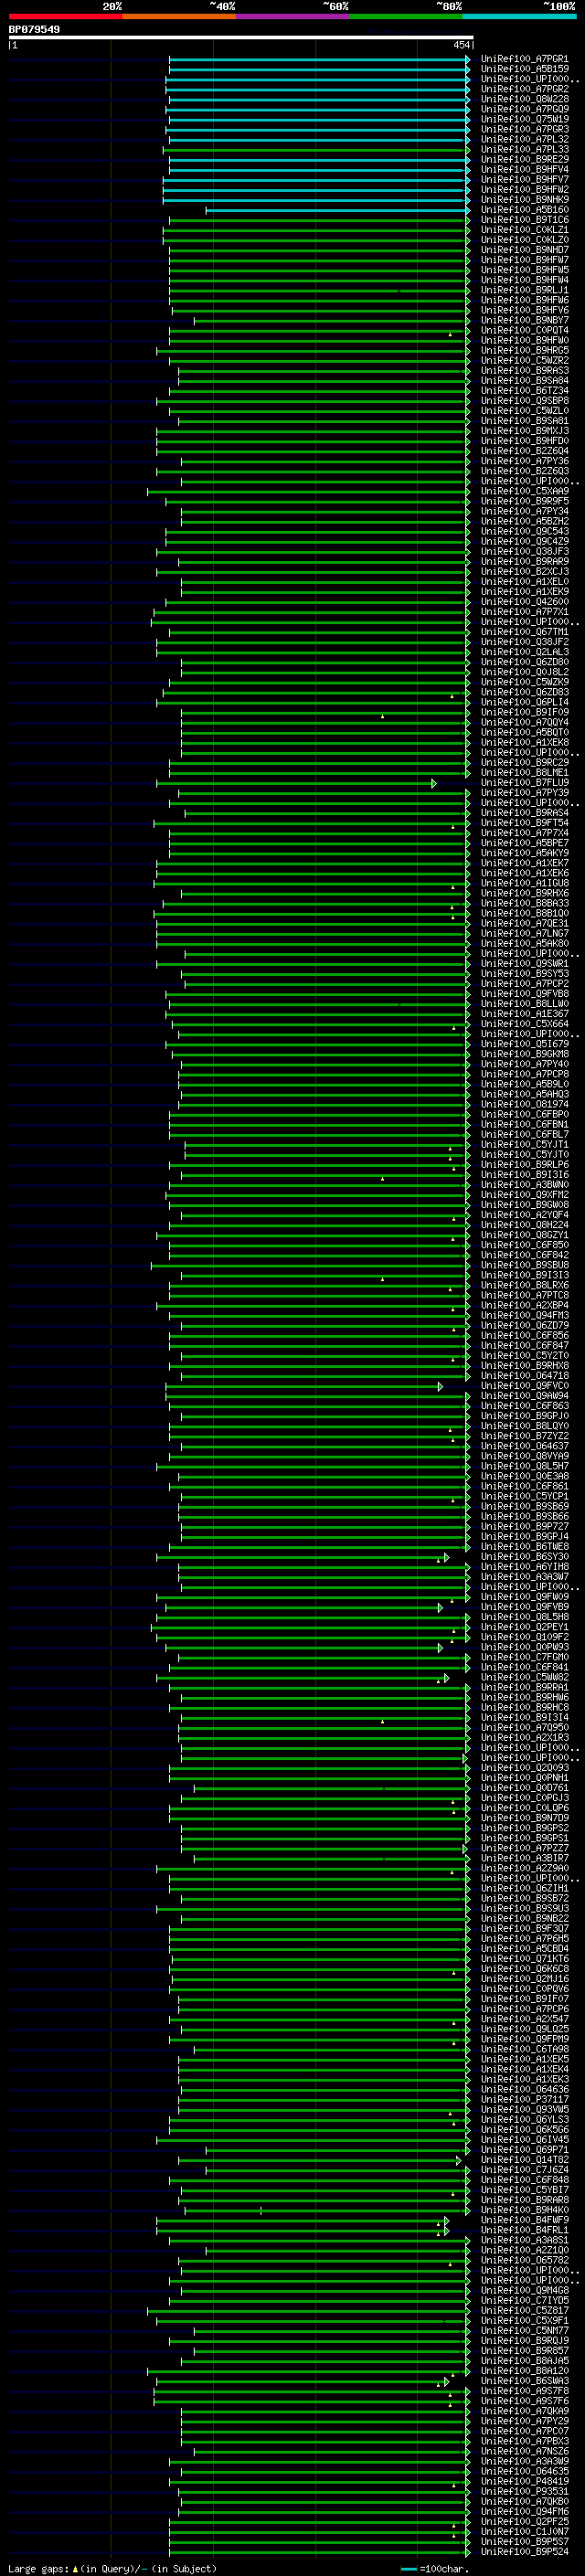
Task: Select hit label UniRef100_B9RLJ1
Action: pyautogui.click(x=524, y=290)
